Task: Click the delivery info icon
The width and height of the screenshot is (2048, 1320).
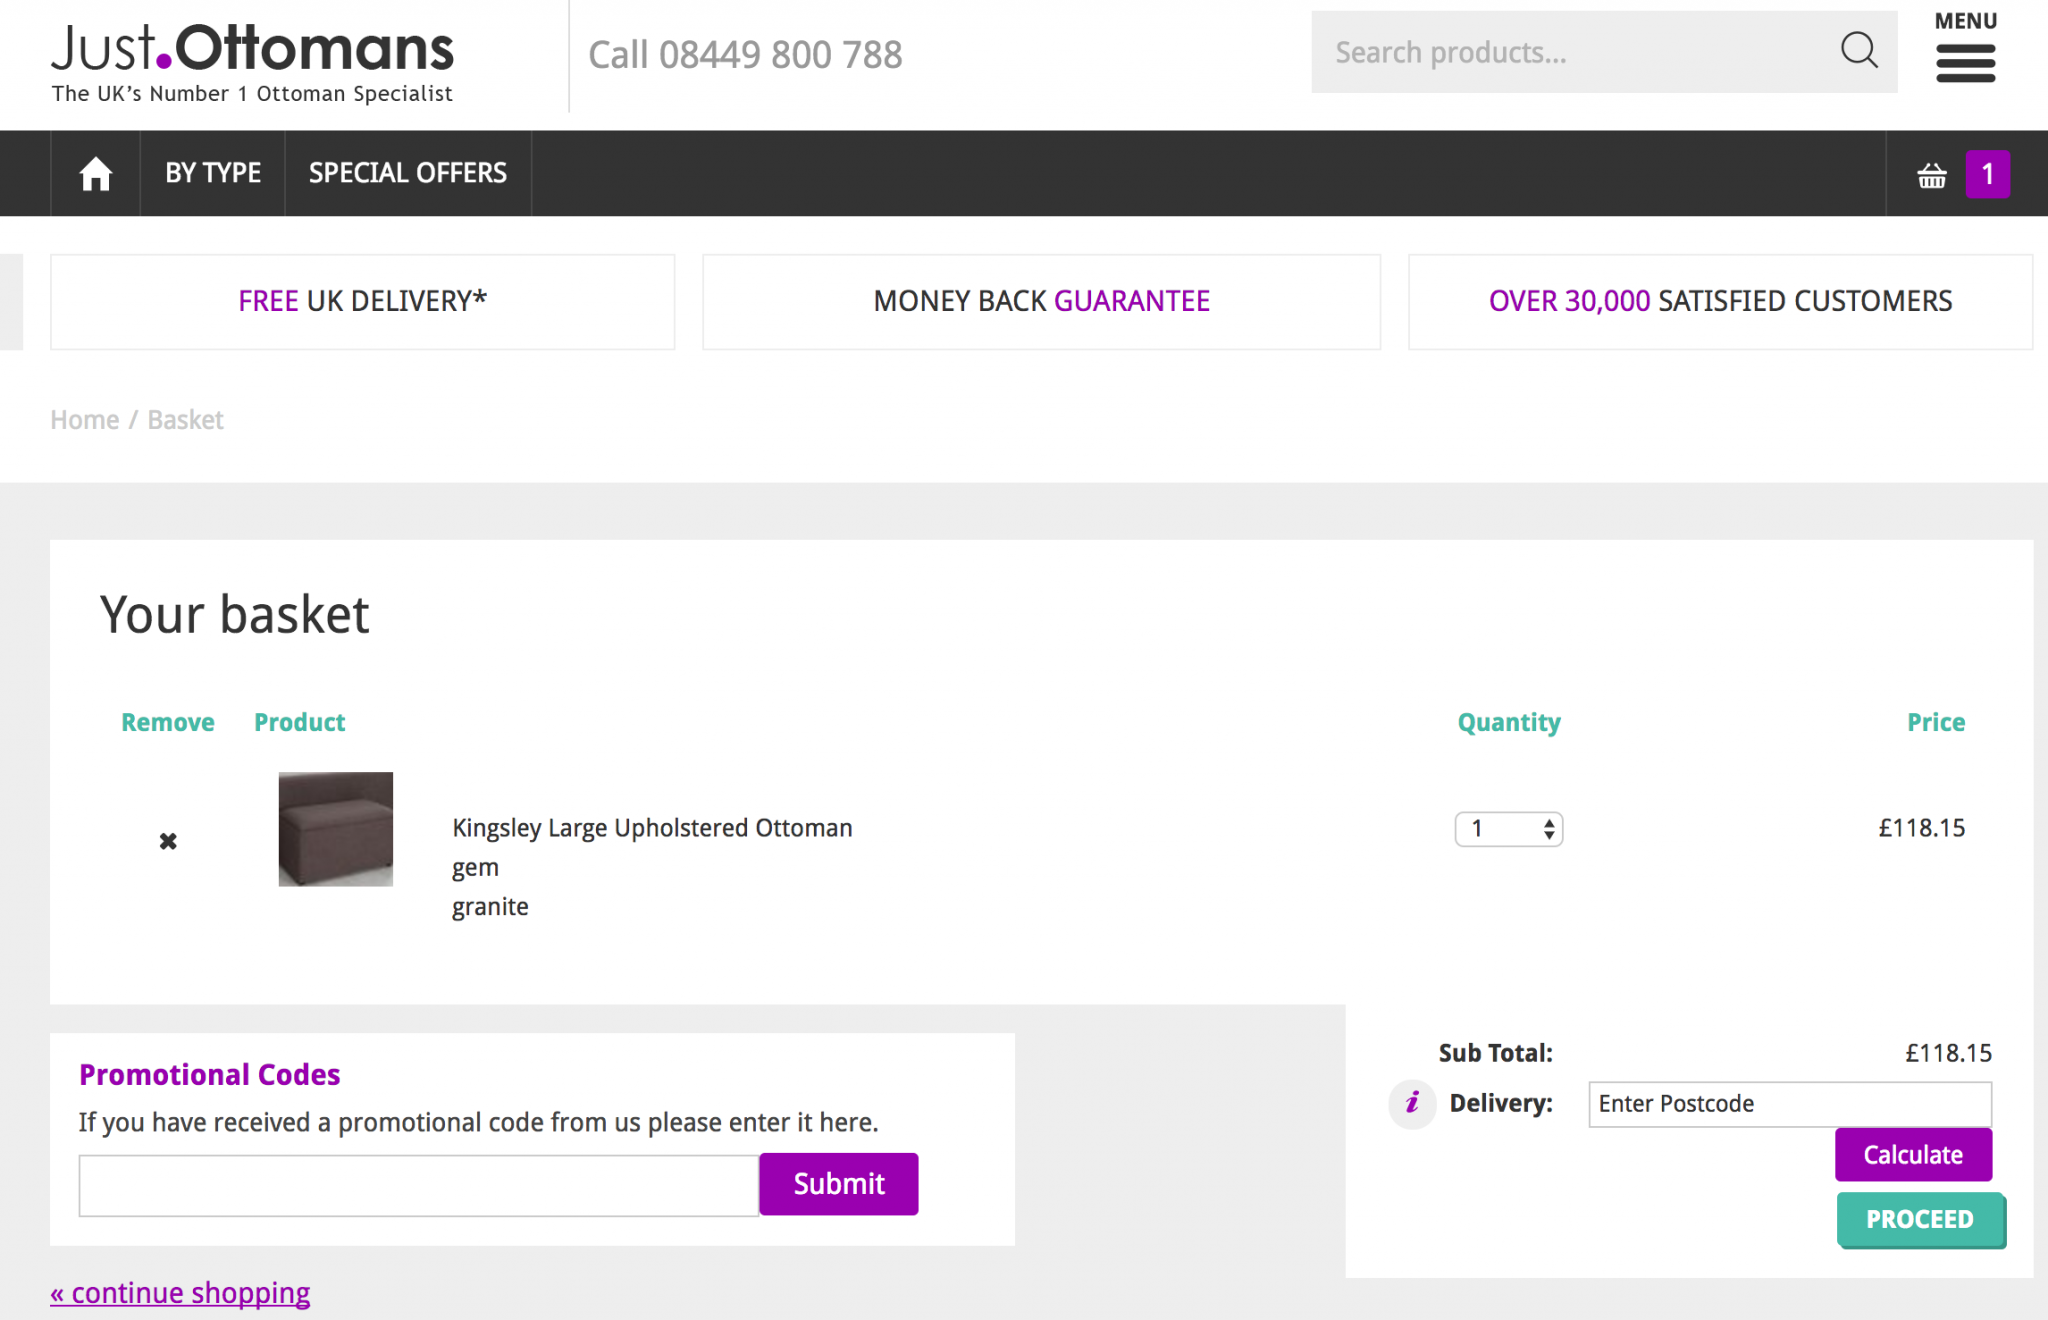Action: (1412, 1103)
